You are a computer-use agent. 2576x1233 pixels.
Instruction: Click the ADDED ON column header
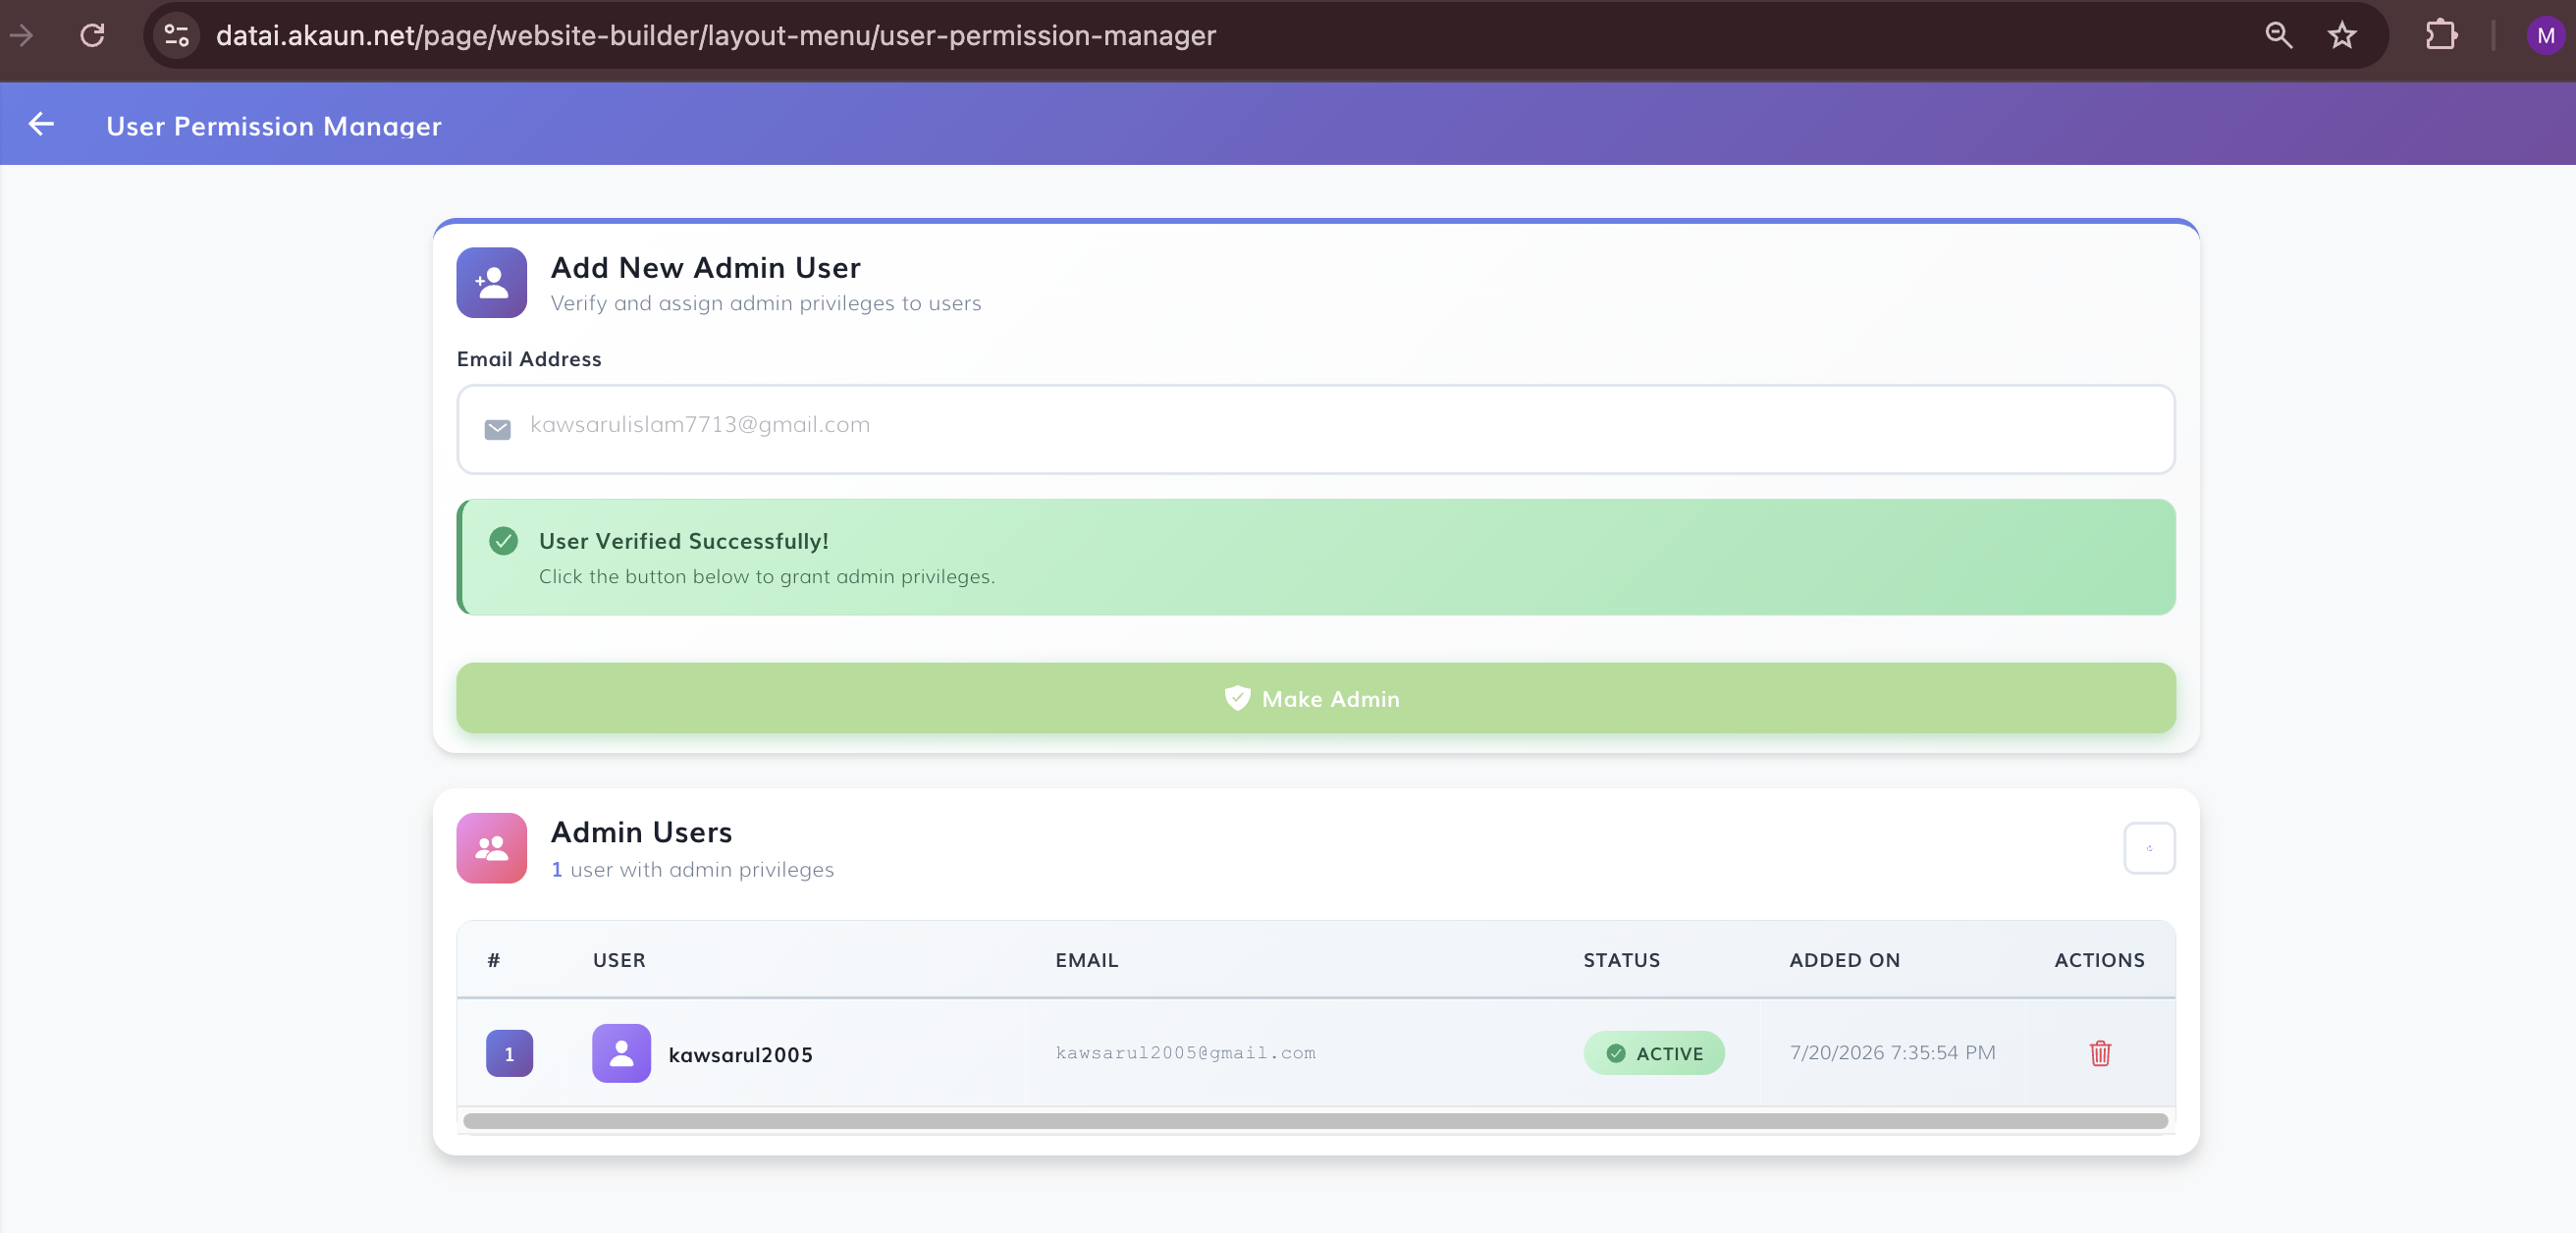tap(1844, 960)
